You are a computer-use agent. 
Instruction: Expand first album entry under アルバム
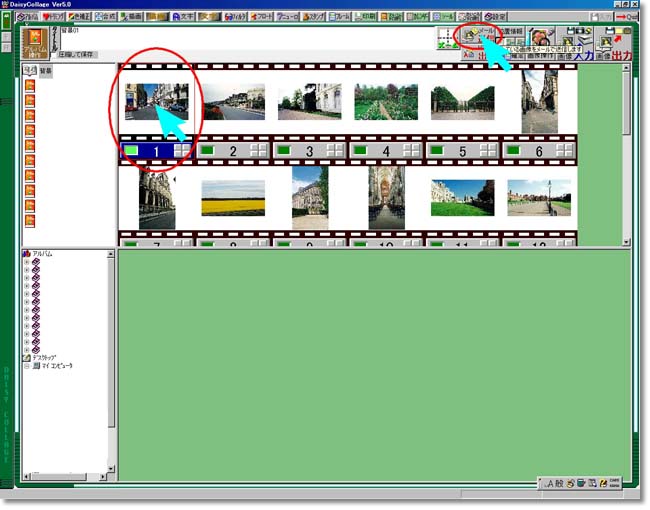tap(27, 262)
